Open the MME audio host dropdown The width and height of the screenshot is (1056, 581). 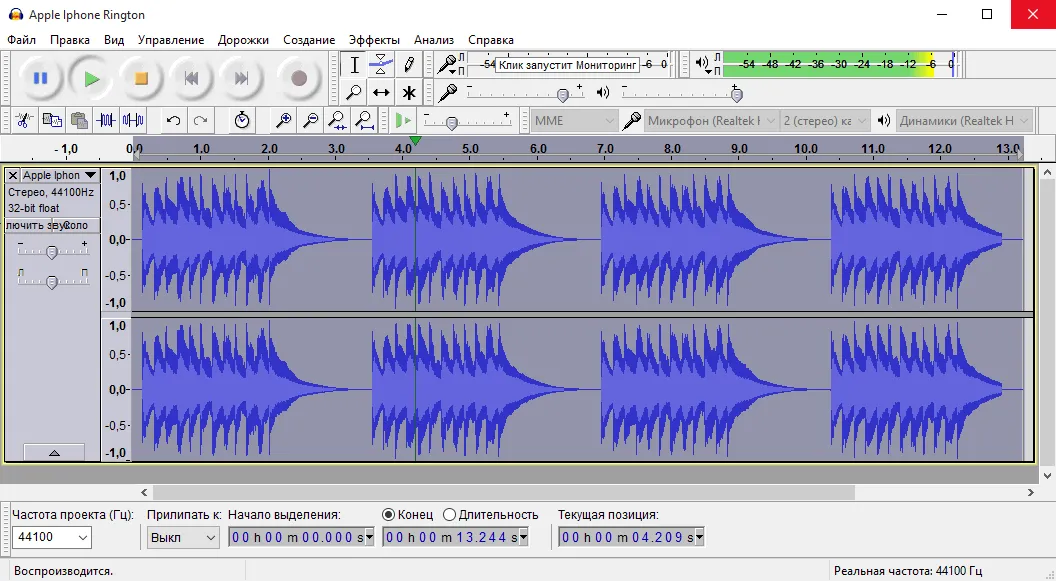point(574,121)
